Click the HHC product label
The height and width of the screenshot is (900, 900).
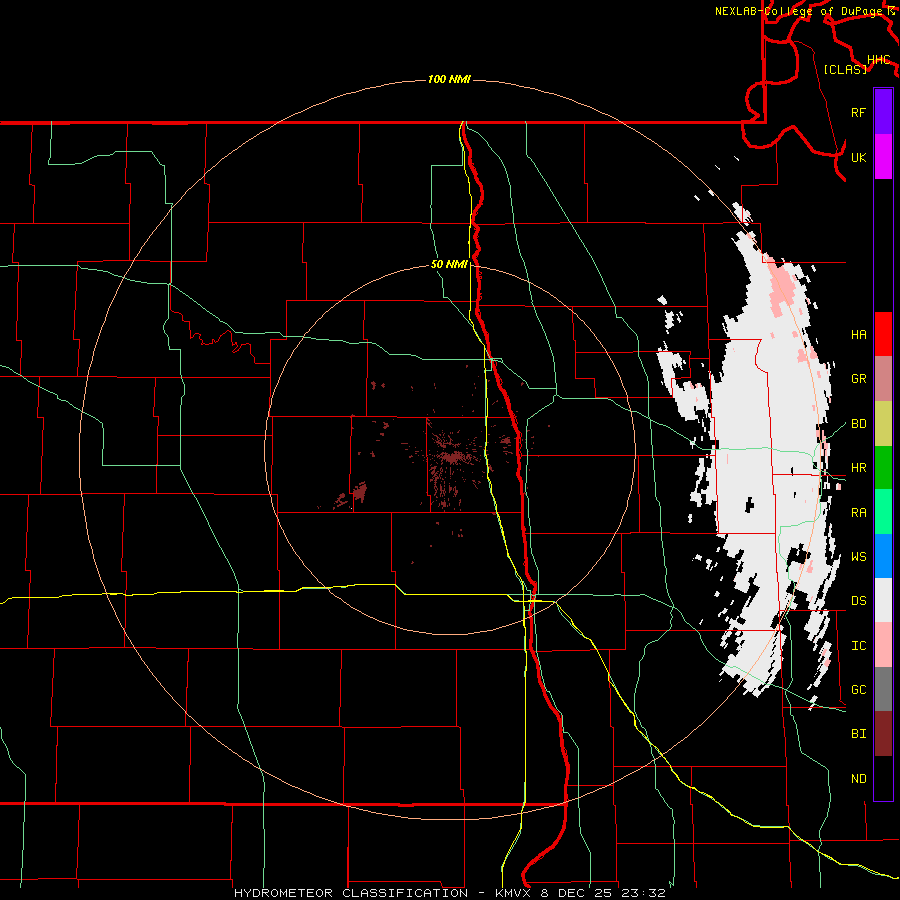pos(878,60)
